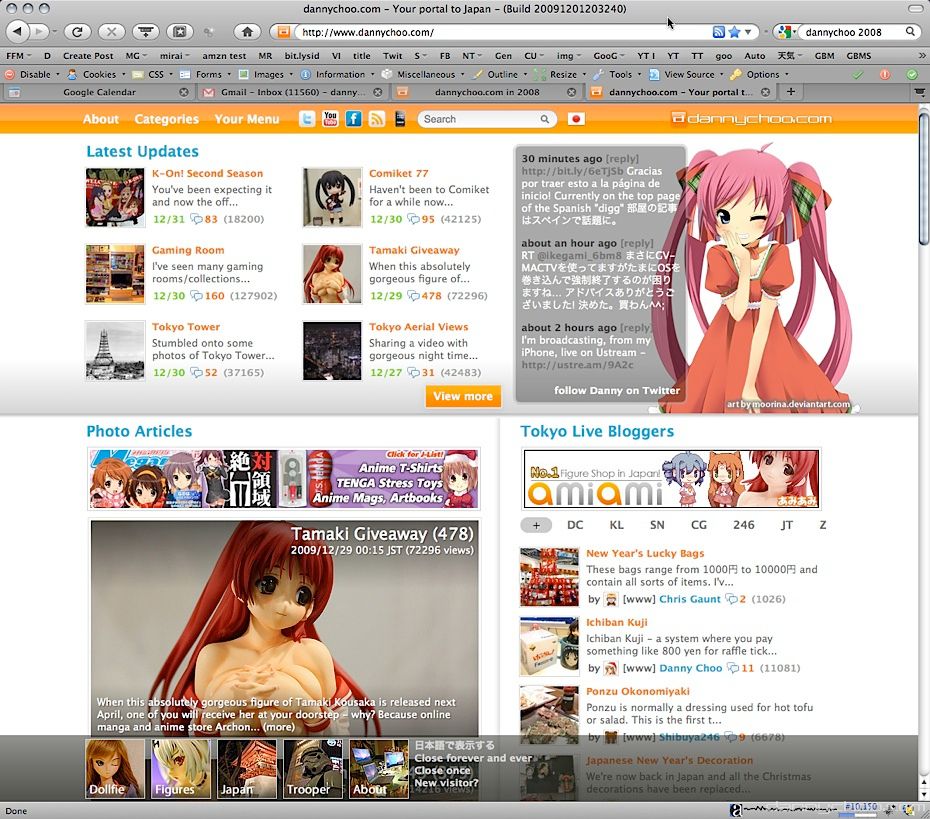Switch to the Google Calendar tab

tap(99, 92)
